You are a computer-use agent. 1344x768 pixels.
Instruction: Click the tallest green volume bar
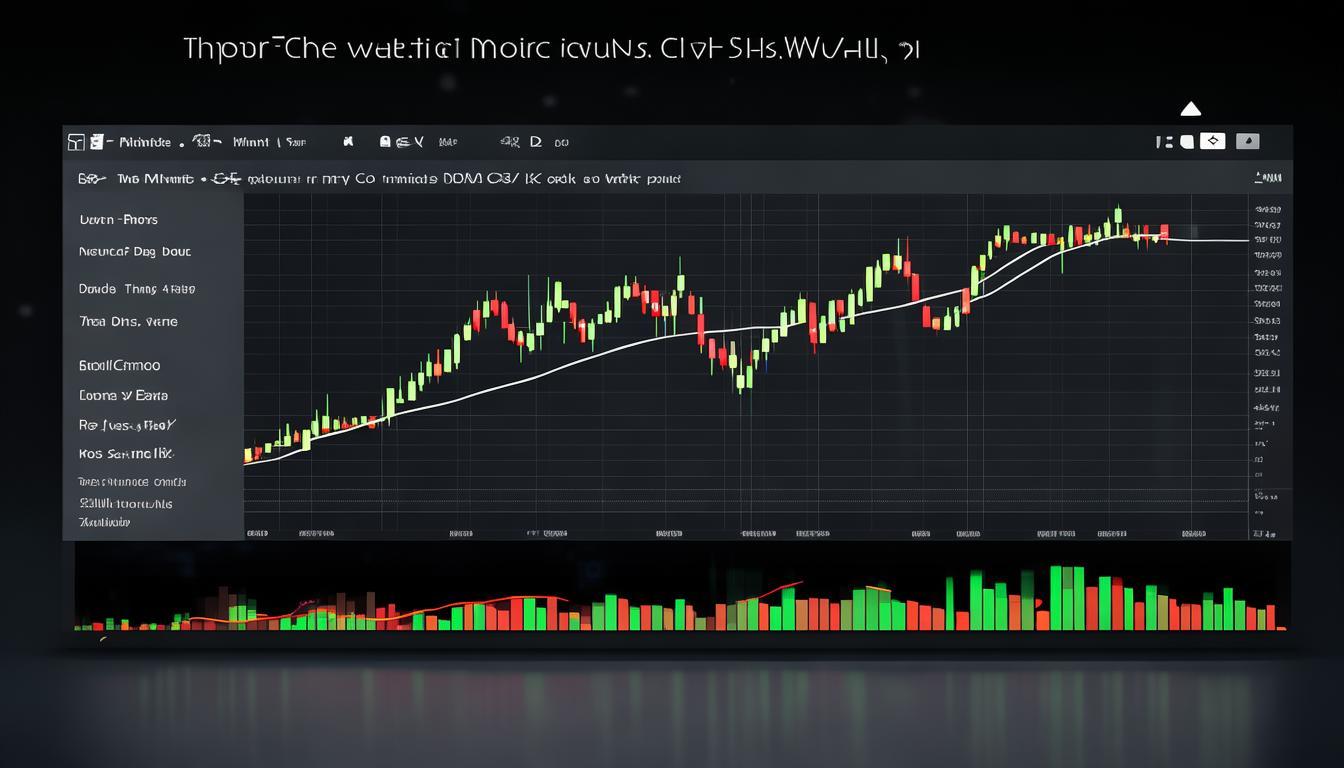tap(1054, 597)
